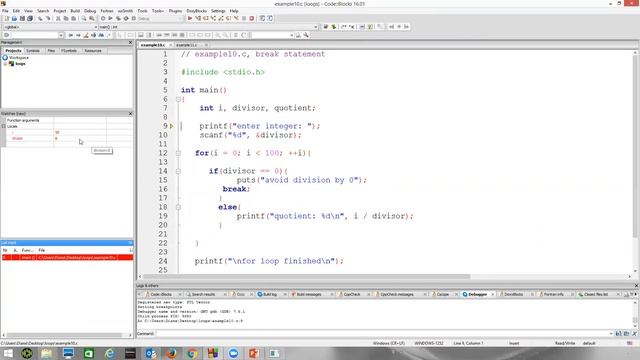Click the Step into debugger icon

(x=213, y=18)
